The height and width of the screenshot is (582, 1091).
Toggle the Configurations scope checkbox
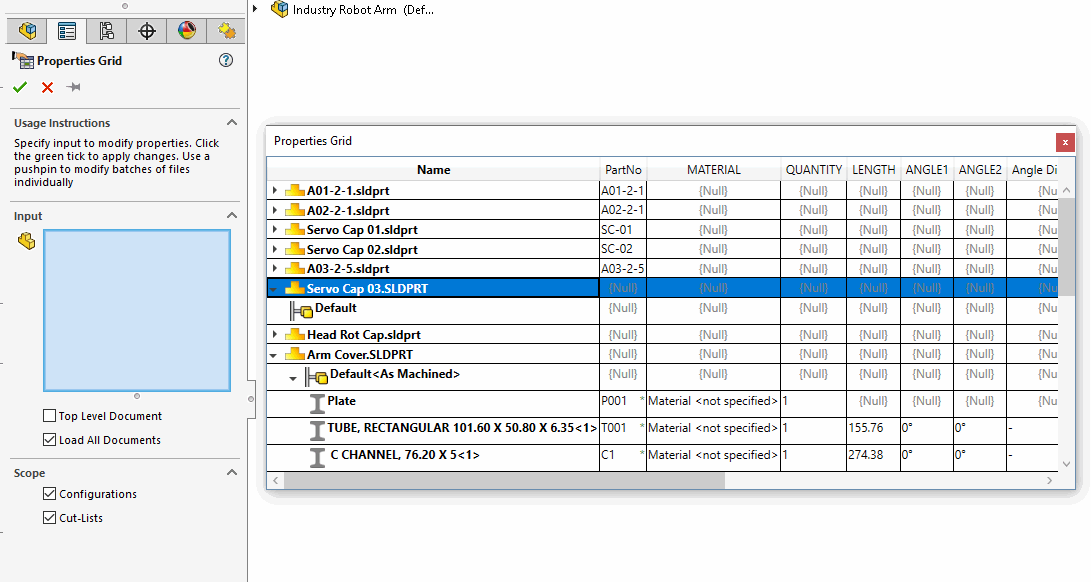(49, 494)
